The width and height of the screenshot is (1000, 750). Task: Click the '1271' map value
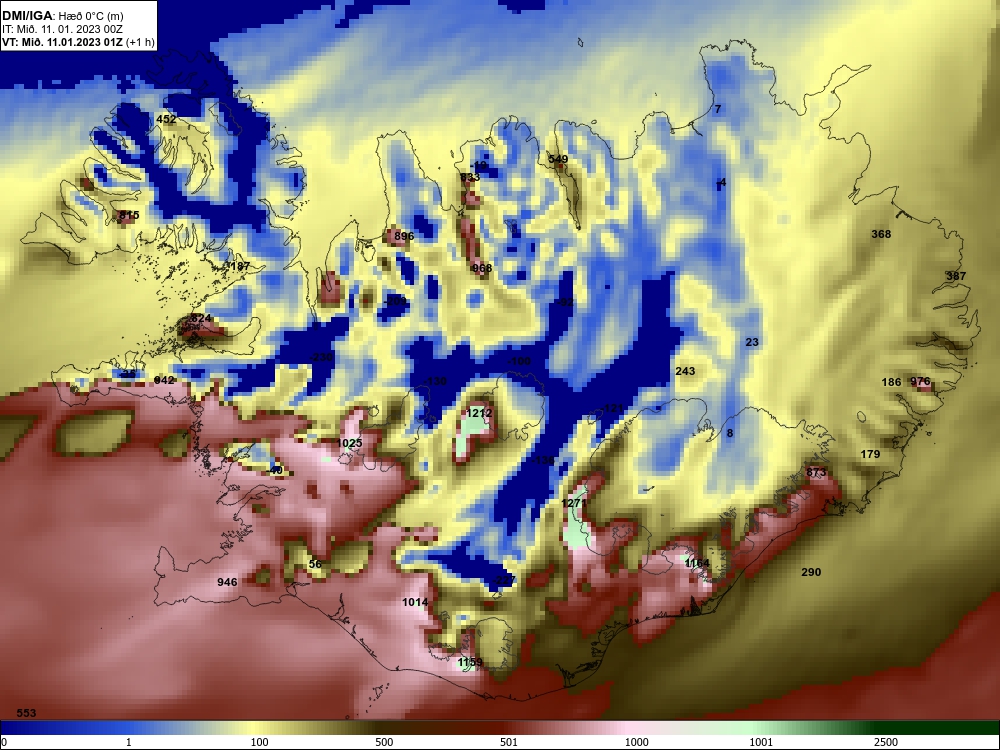point(573,503)
